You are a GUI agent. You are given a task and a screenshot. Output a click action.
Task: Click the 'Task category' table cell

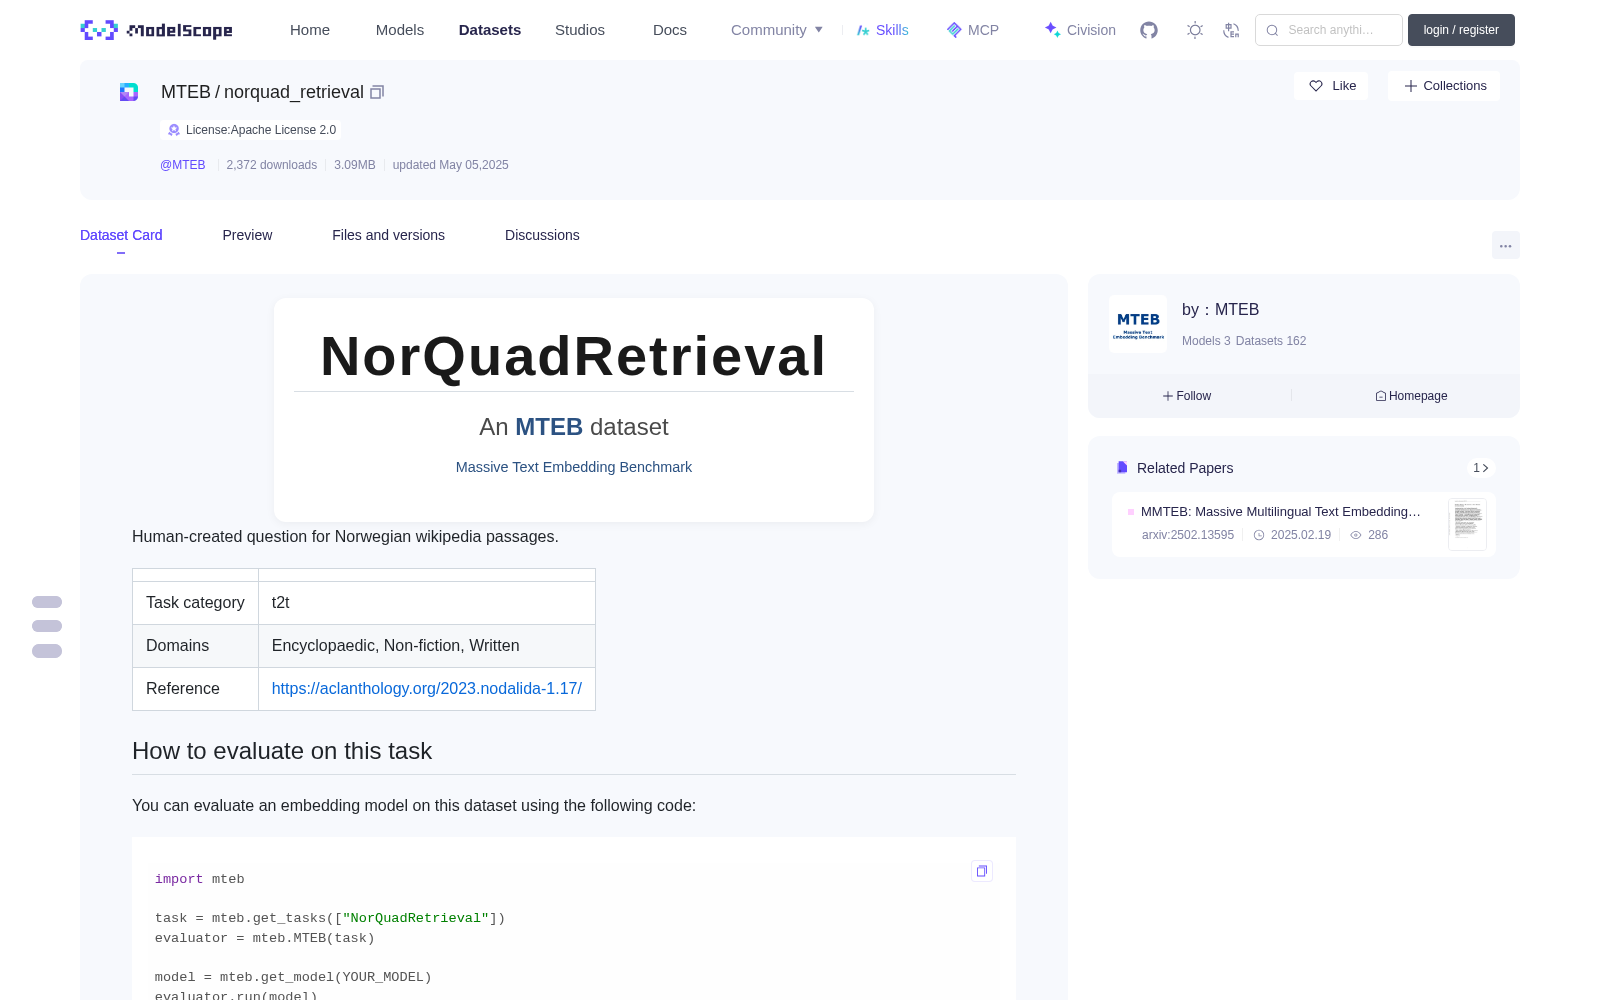coord(195,603)
